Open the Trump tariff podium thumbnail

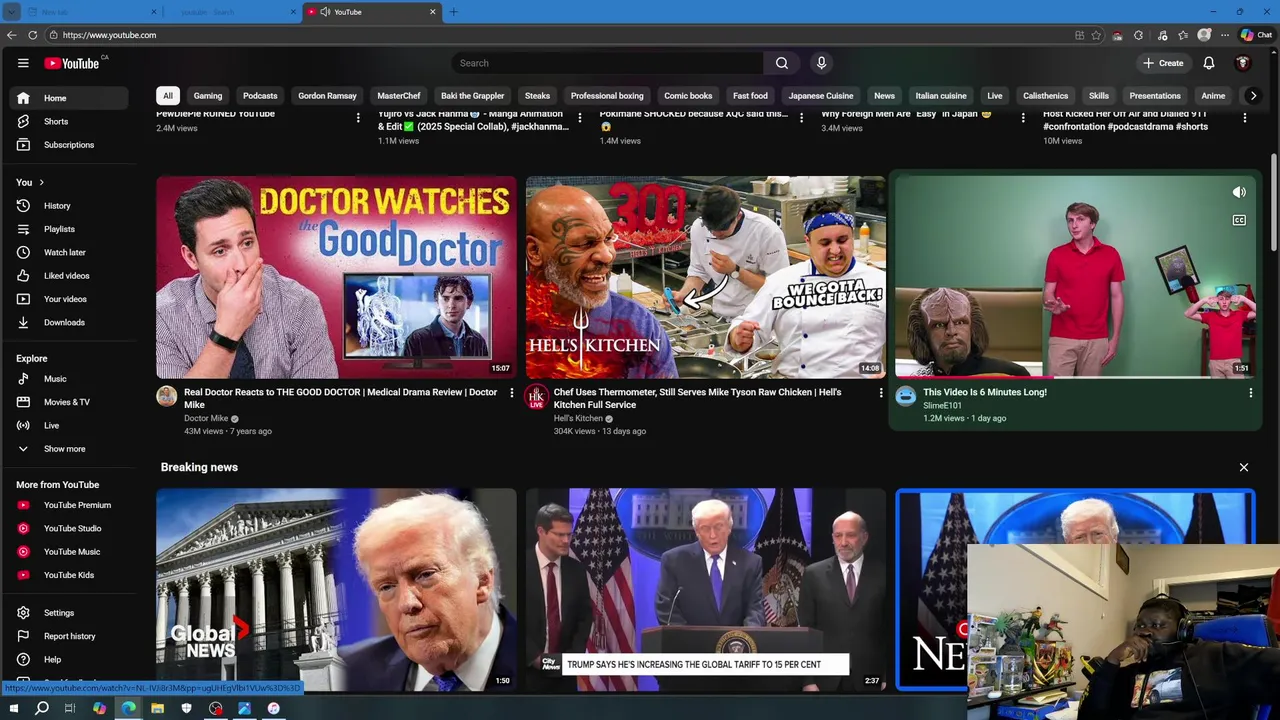[706, 590]
